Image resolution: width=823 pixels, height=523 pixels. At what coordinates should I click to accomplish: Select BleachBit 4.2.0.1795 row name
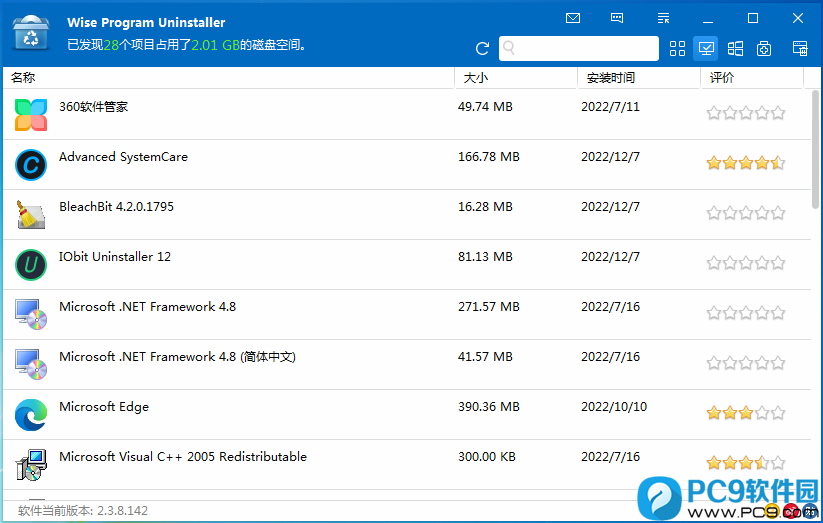tap(116, 206)
